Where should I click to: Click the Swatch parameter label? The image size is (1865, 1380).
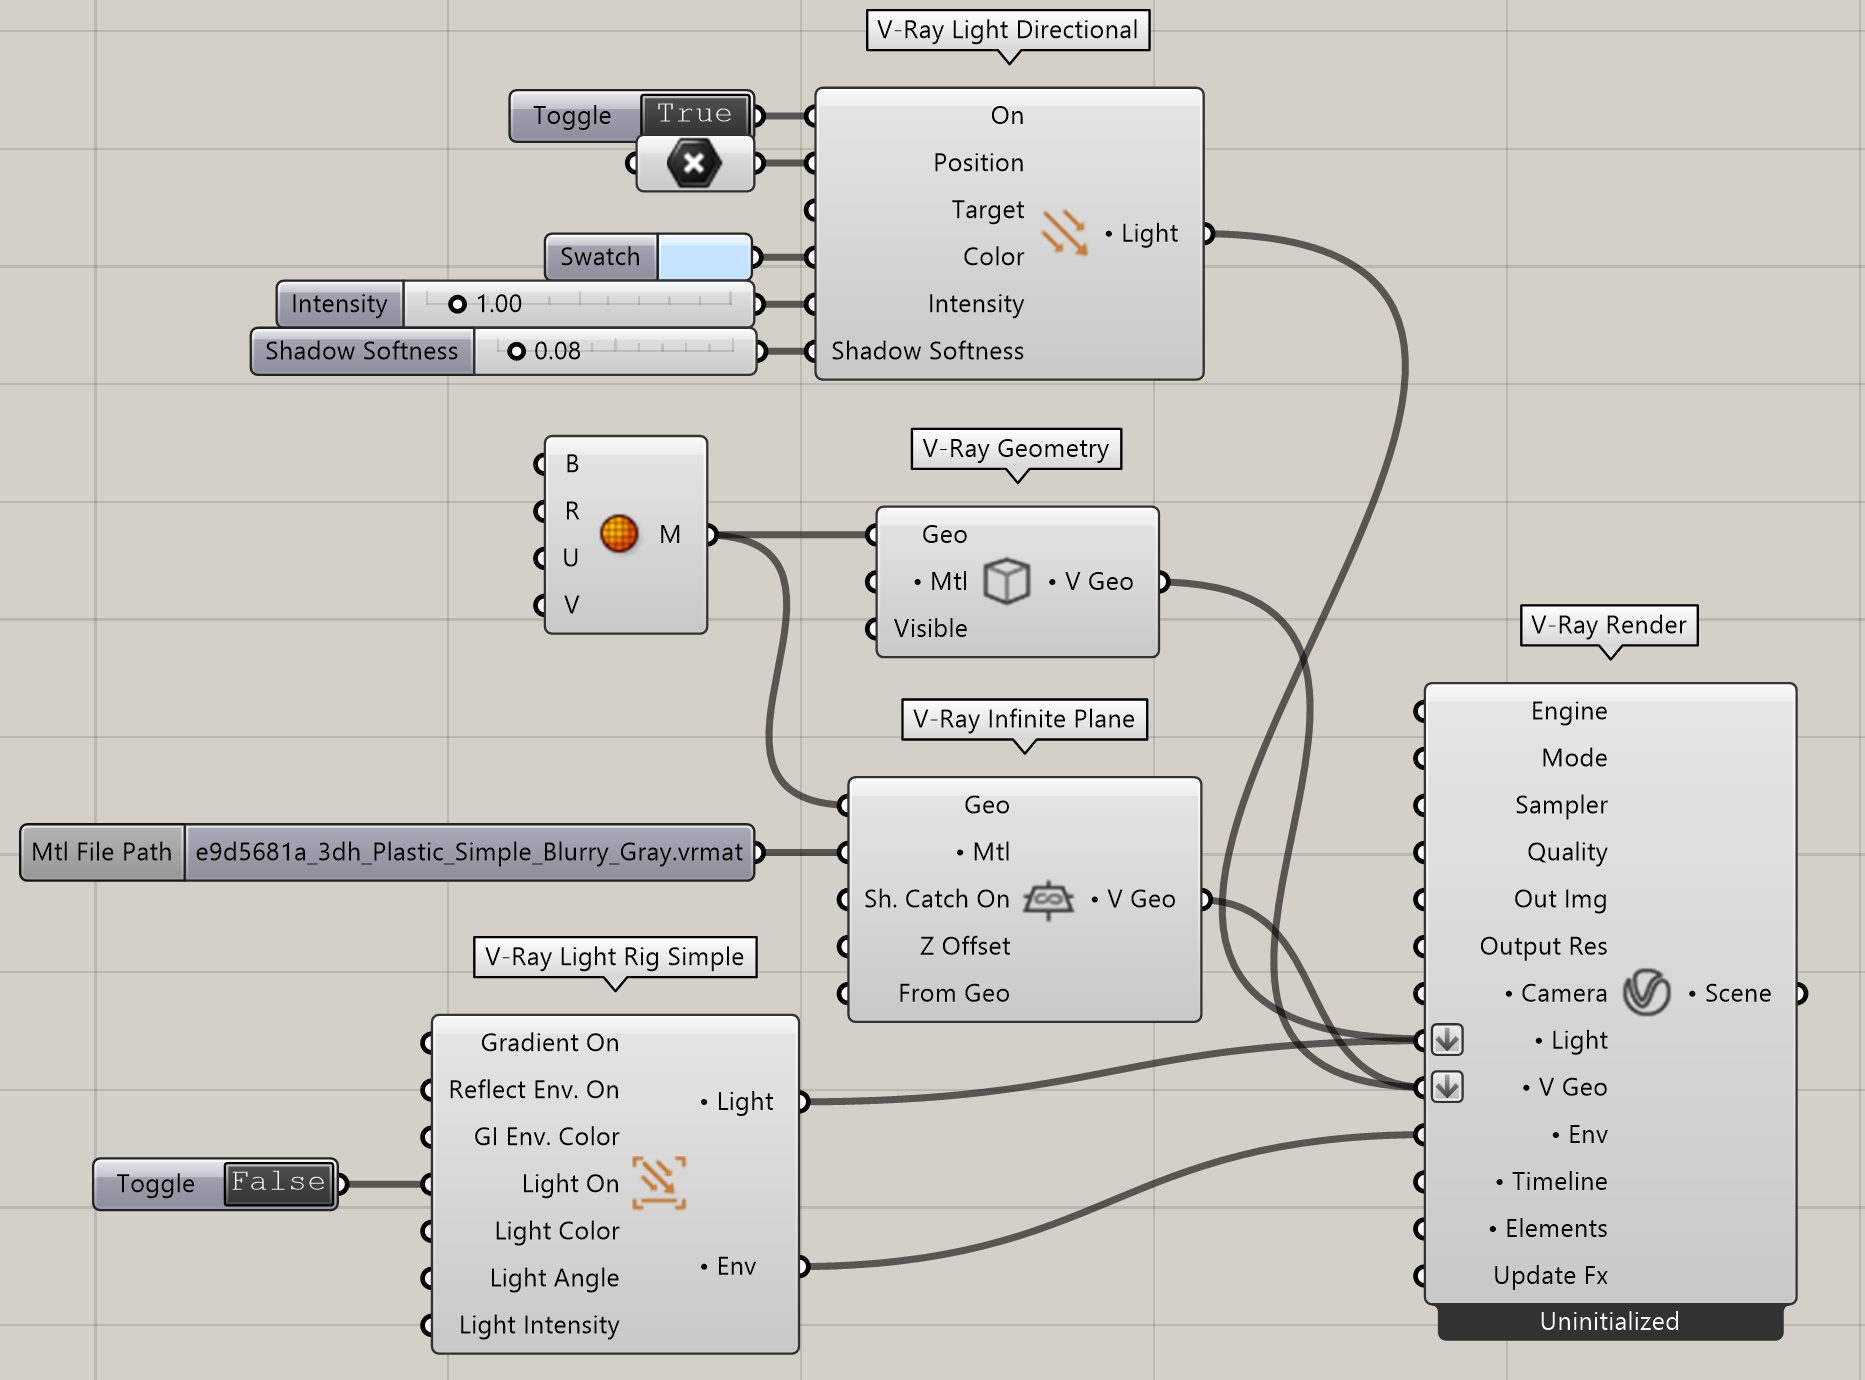[599, 257]
